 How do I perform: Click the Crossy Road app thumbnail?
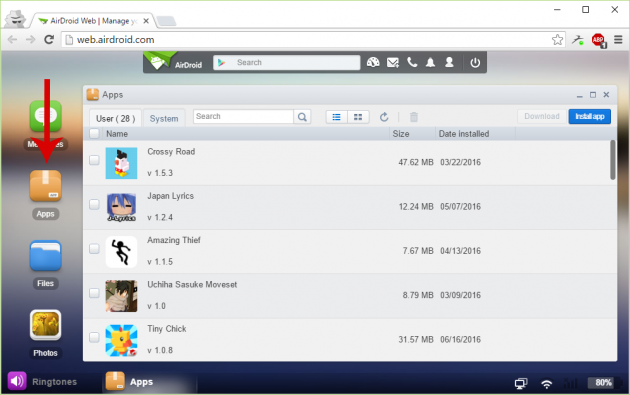coord(121,163)
